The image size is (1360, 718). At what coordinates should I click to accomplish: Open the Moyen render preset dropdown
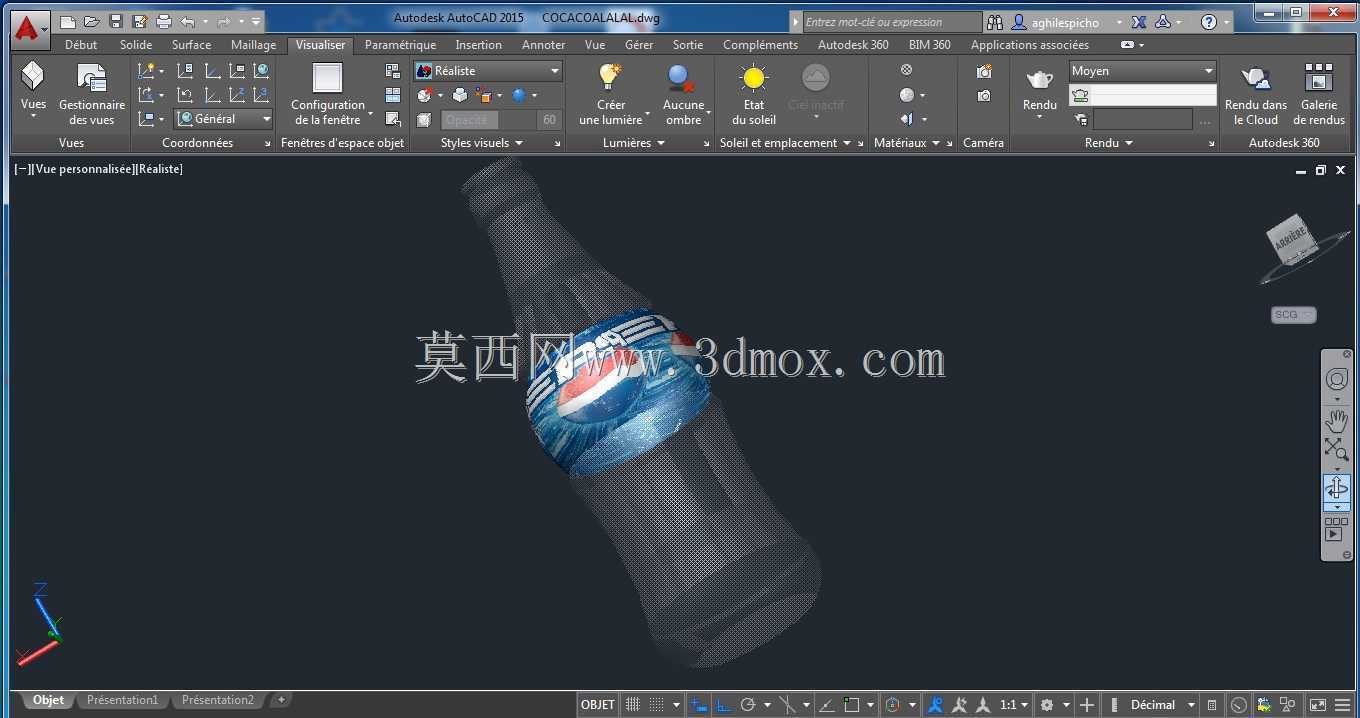point(1143,71)
